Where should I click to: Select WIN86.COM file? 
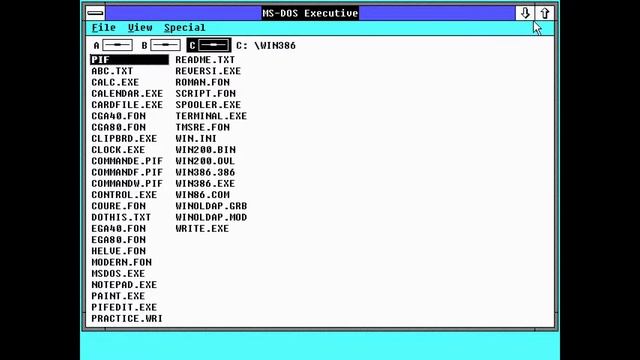coord(202,195)
